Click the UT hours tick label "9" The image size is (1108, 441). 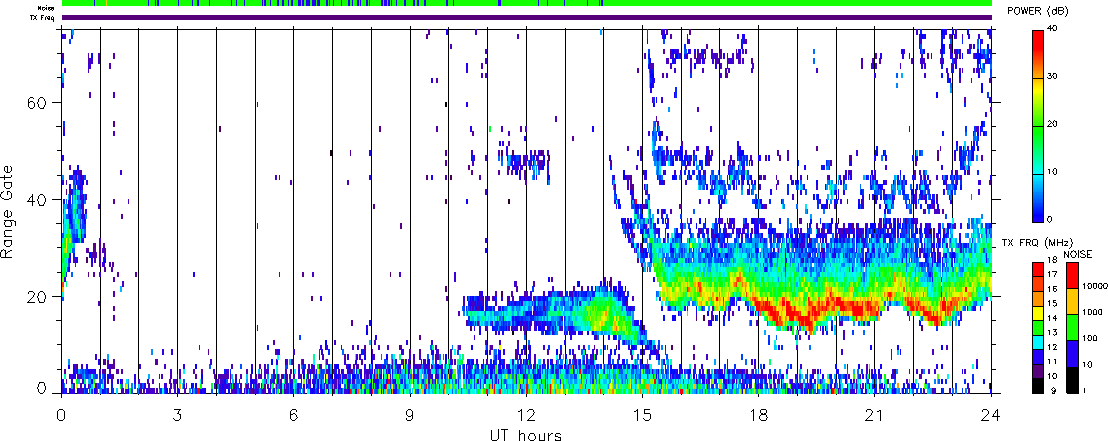coord(410,416)
